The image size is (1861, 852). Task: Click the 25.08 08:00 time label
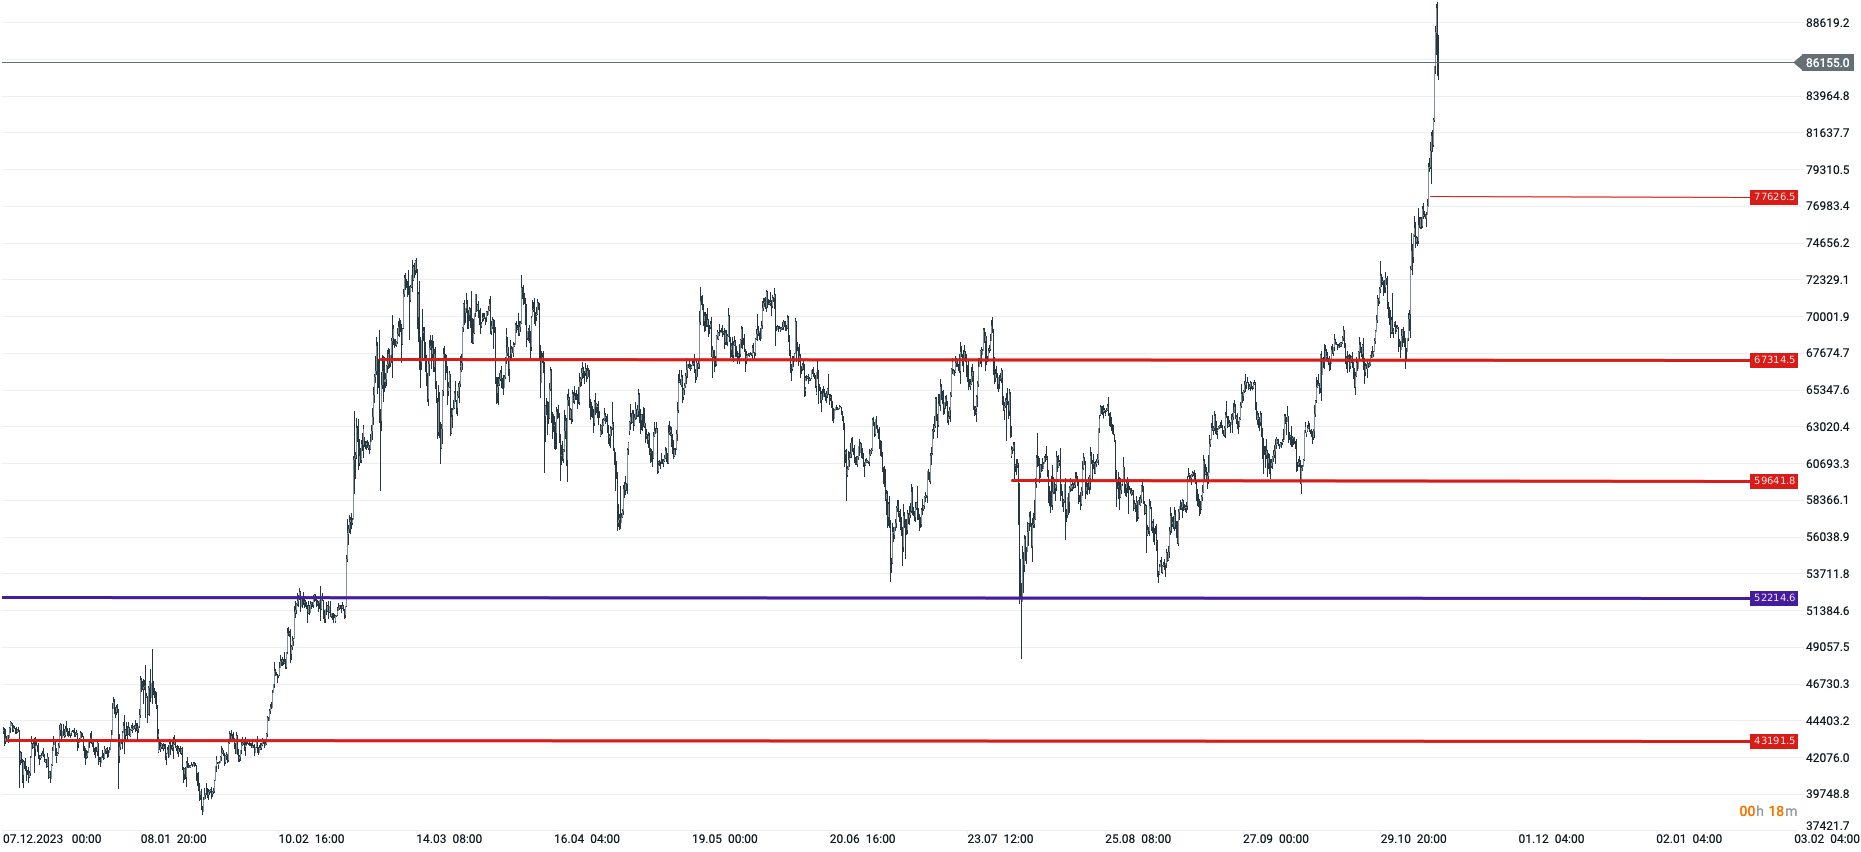pyautogui.click(x=1138, y=839)
